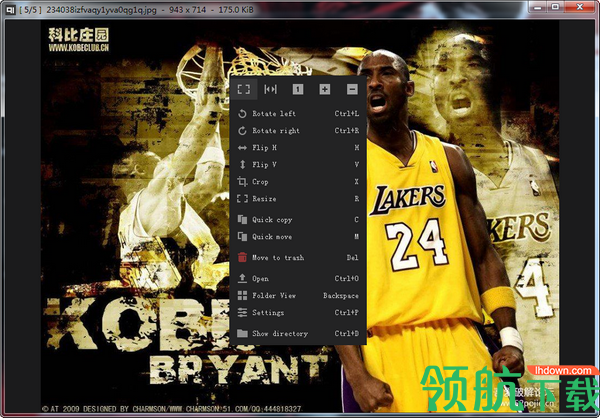
Task: Click the Ctrl+L shortcut label
Action: click(x=347, y=114)
